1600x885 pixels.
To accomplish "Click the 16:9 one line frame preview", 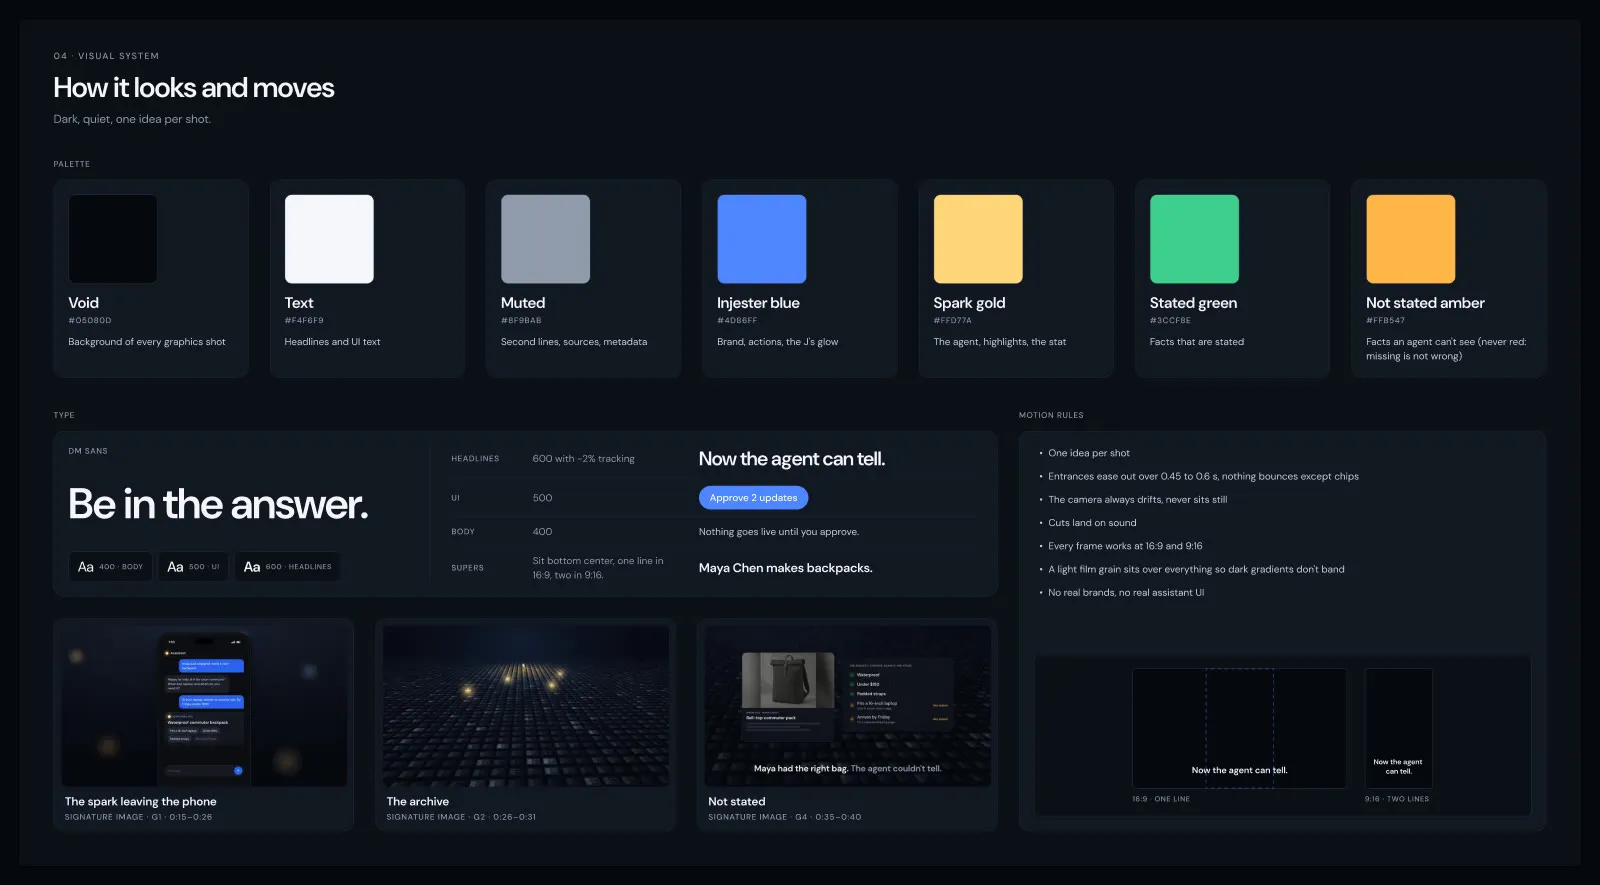I will [x=1239, y=728].
